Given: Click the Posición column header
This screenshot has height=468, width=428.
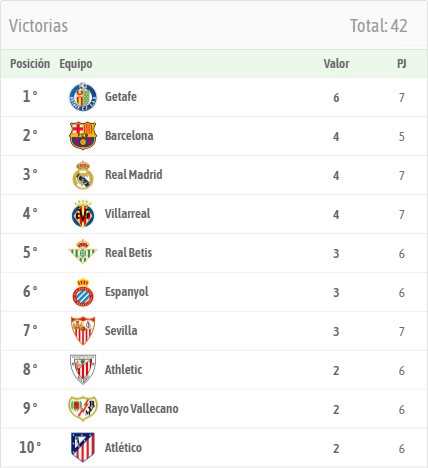Looking at the screenshot, I should 30,64.
